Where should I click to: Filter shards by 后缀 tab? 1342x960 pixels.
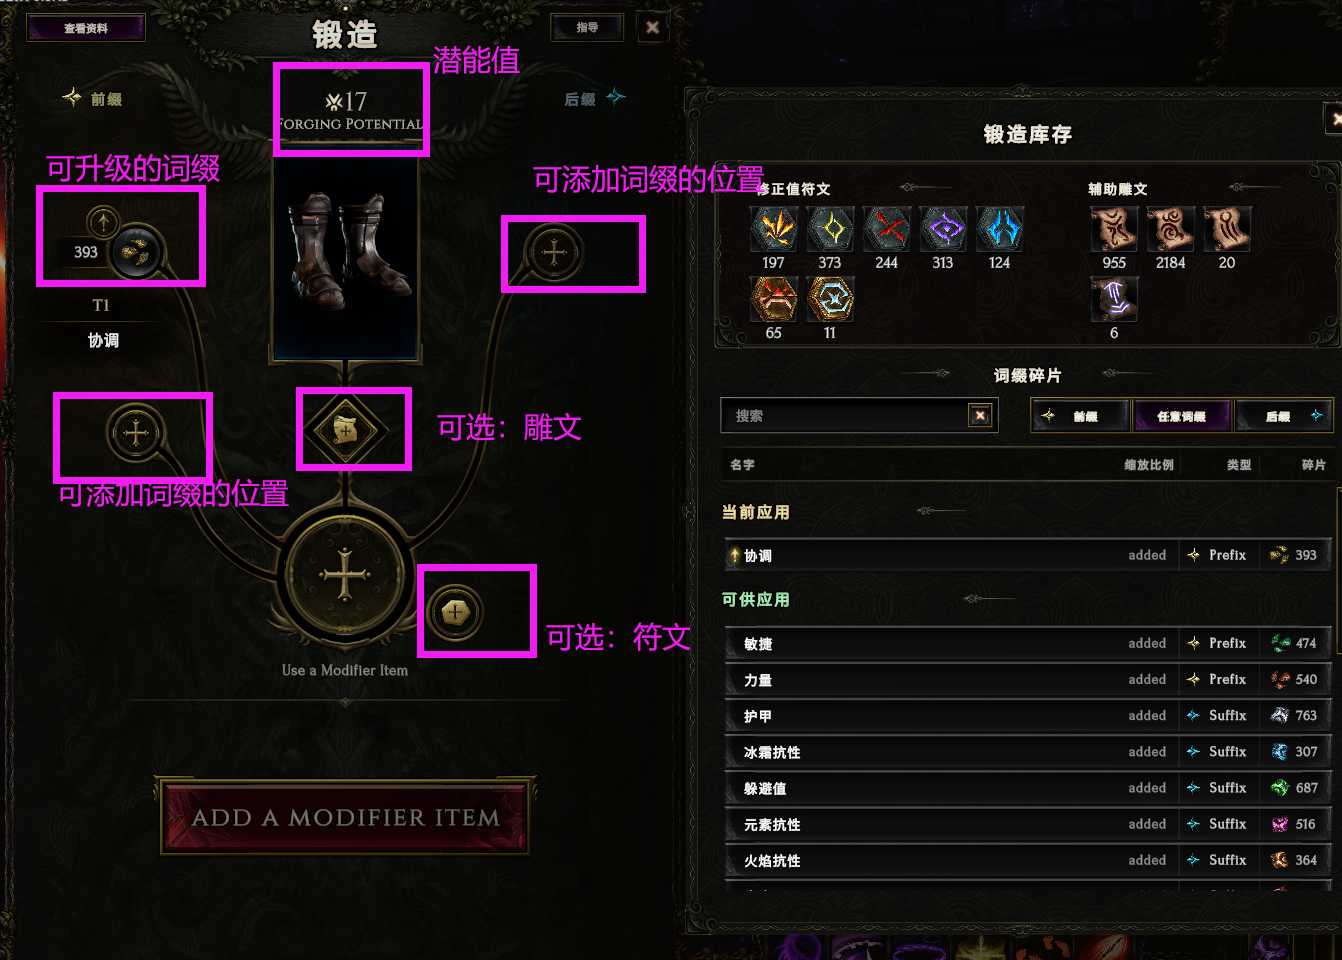pyautogui.click(x=1284, y=416)
